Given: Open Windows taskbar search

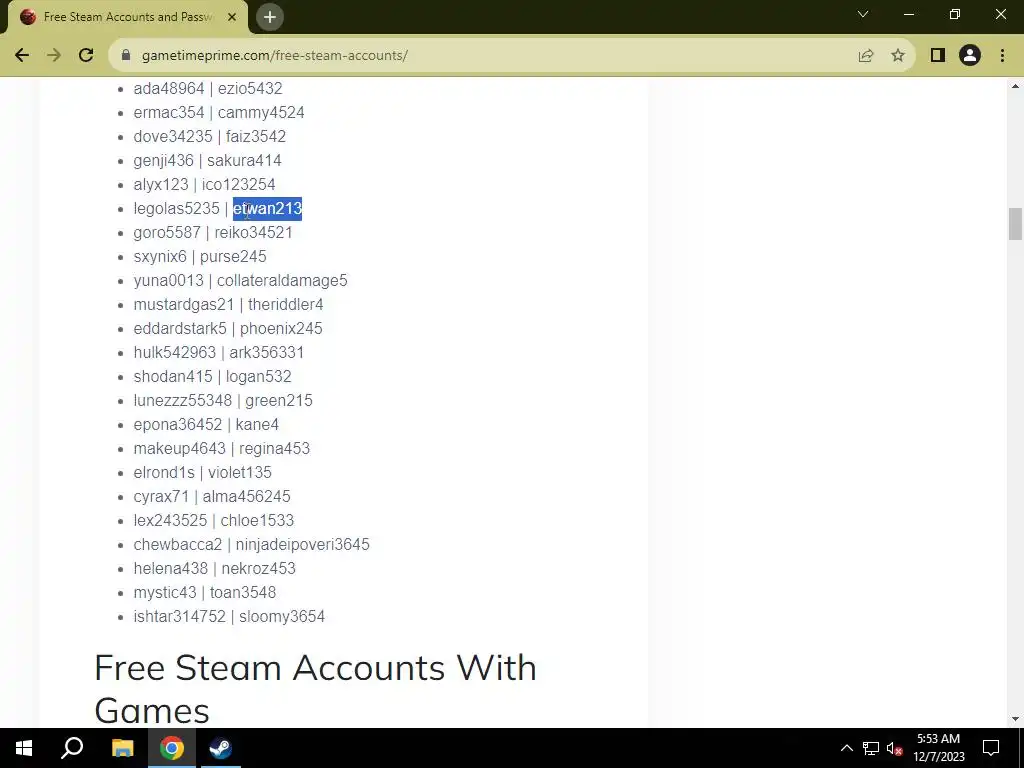Looking at the screenshot, I should [72, 748].
